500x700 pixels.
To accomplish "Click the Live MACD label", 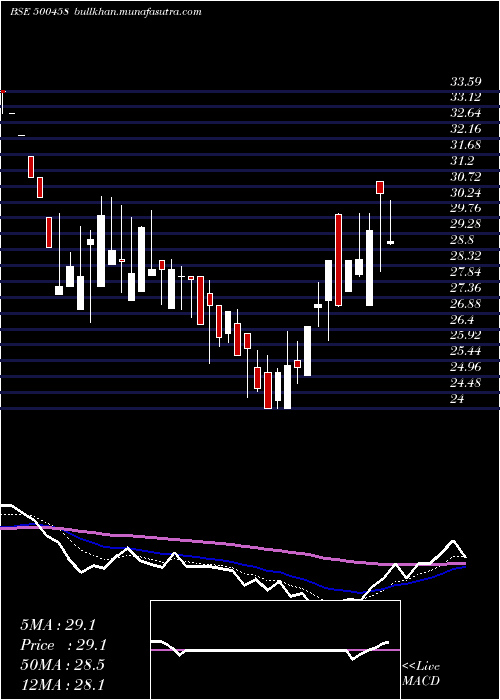I will tap(421, 674).
